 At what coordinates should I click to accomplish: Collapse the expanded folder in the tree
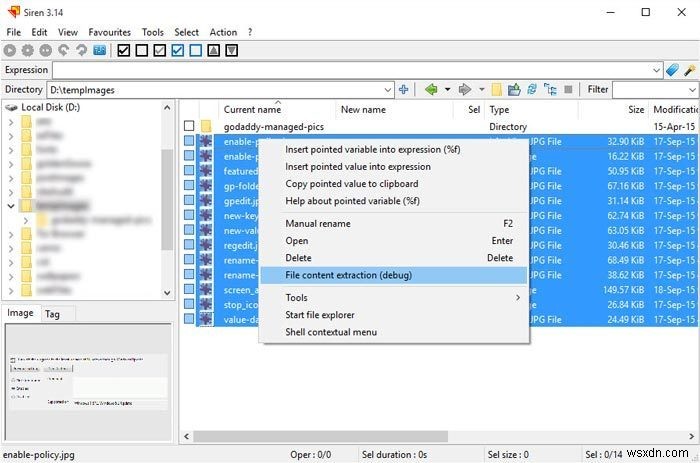11,206
